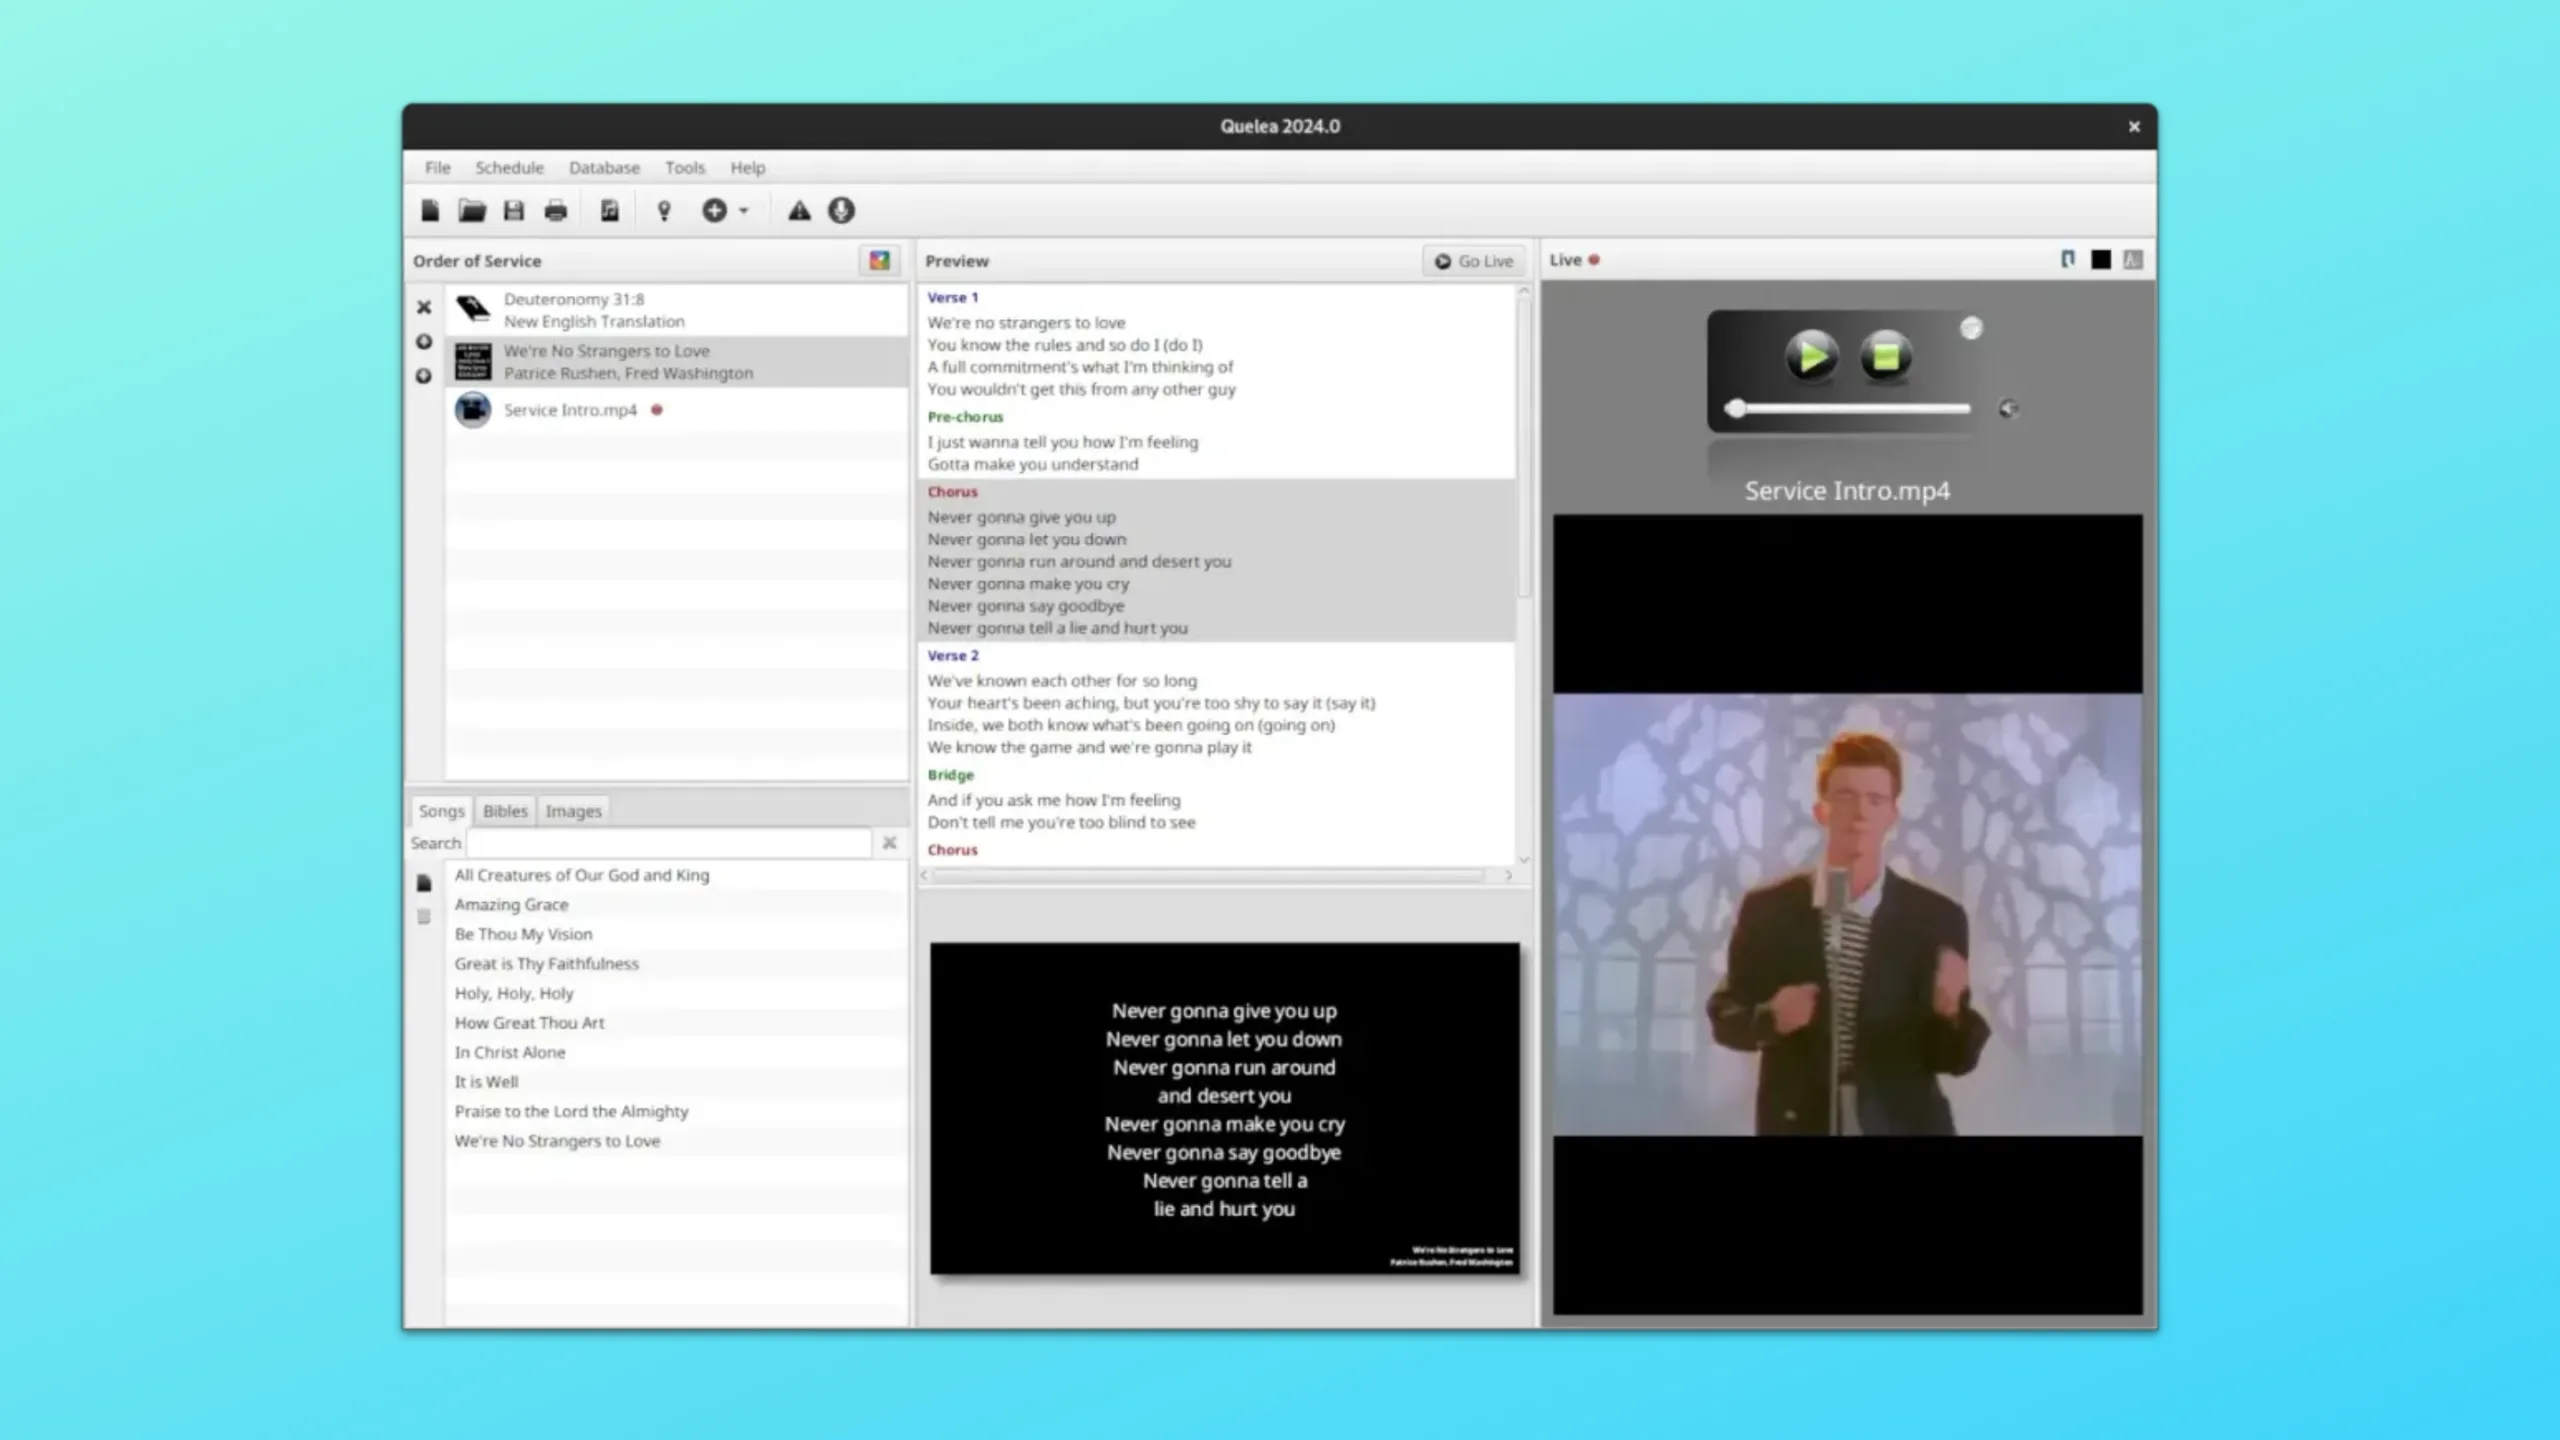Click the new song music-sheet toolbar icon
Image resolution: width=2560 pixels, height=1440 pixels.
click(x=610, y=210)
